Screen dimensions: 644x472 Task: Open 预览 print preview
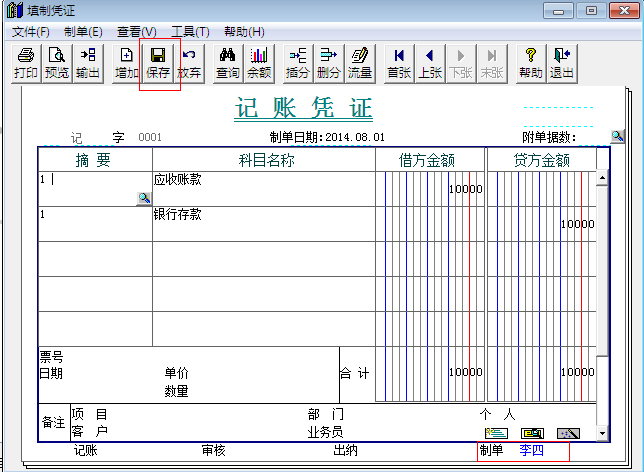click(57, 63)
